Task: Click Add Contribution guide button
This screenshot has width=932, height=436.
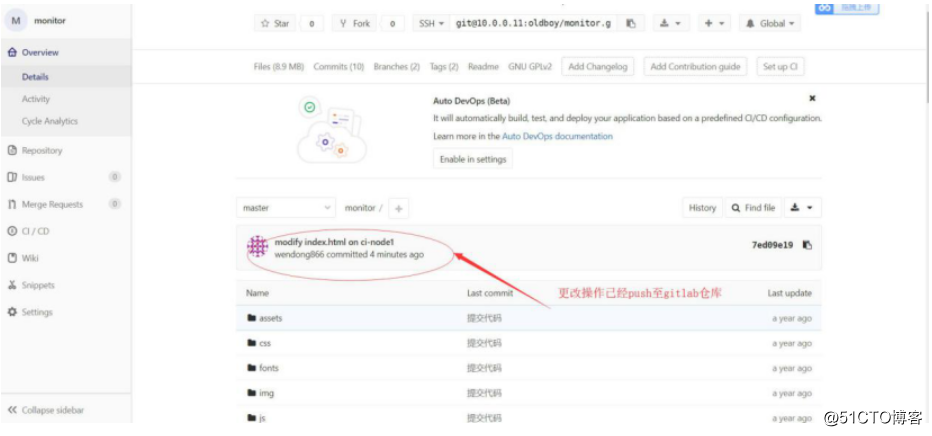Action: 695,67
